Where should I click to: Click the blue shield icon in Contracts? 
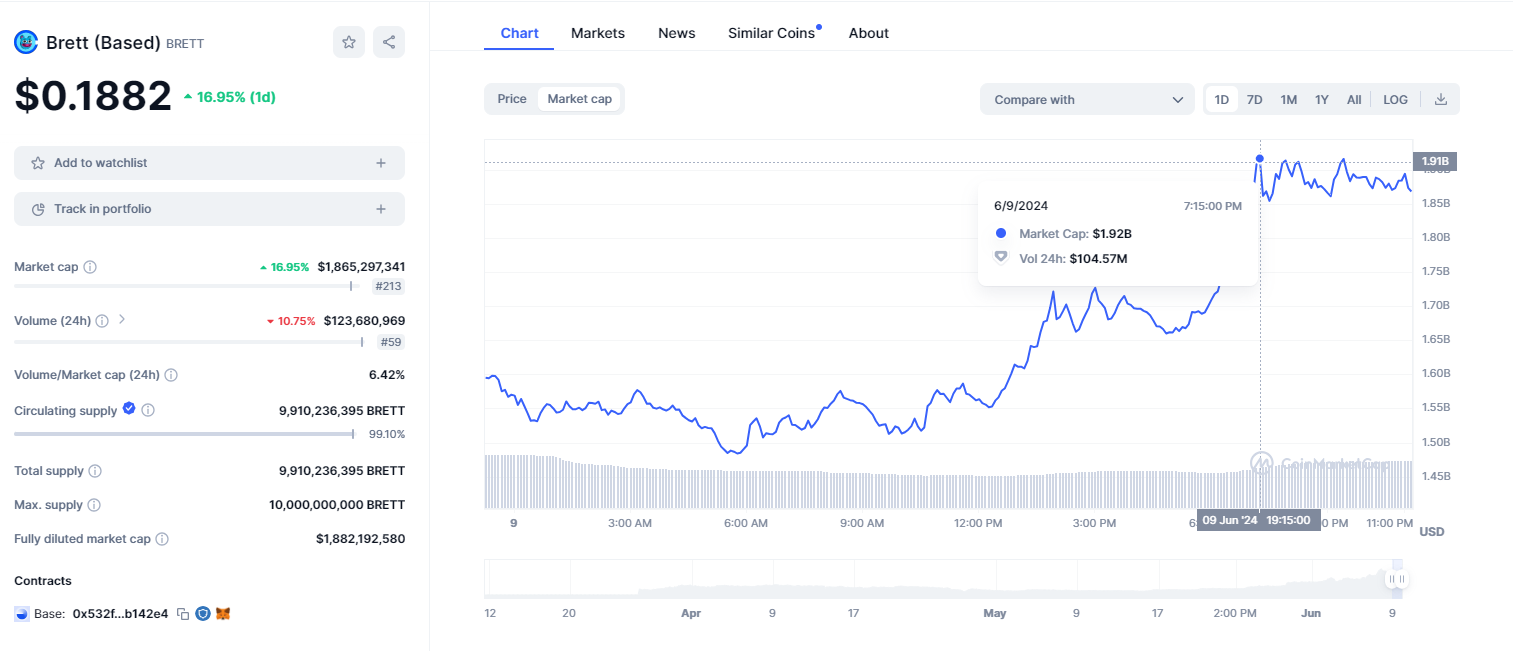pyautogui.click(x=203, y=614)
